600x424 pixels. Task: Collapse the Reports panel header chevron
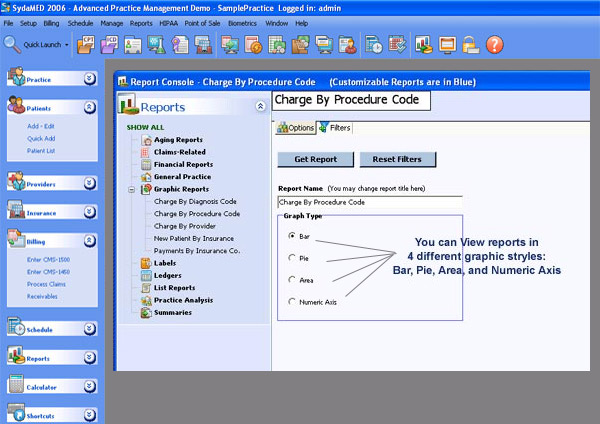pos(260,106)
